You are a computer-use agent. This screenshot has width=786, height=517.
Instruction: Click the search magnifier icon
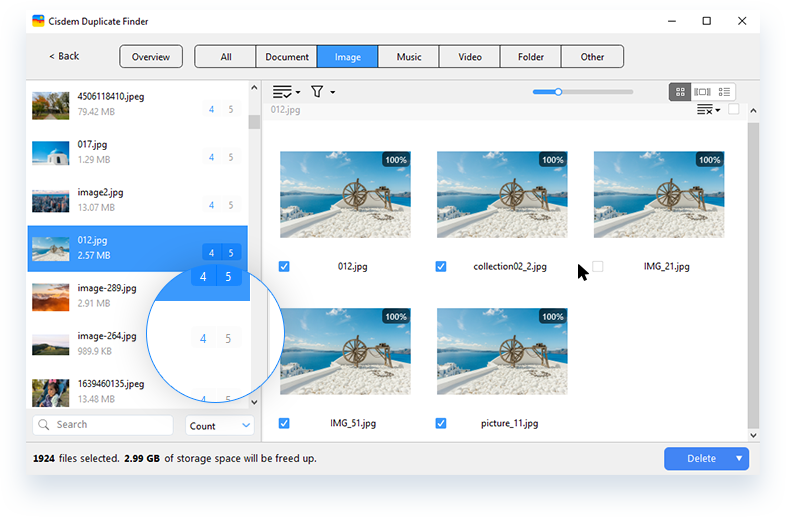point(44,425)
